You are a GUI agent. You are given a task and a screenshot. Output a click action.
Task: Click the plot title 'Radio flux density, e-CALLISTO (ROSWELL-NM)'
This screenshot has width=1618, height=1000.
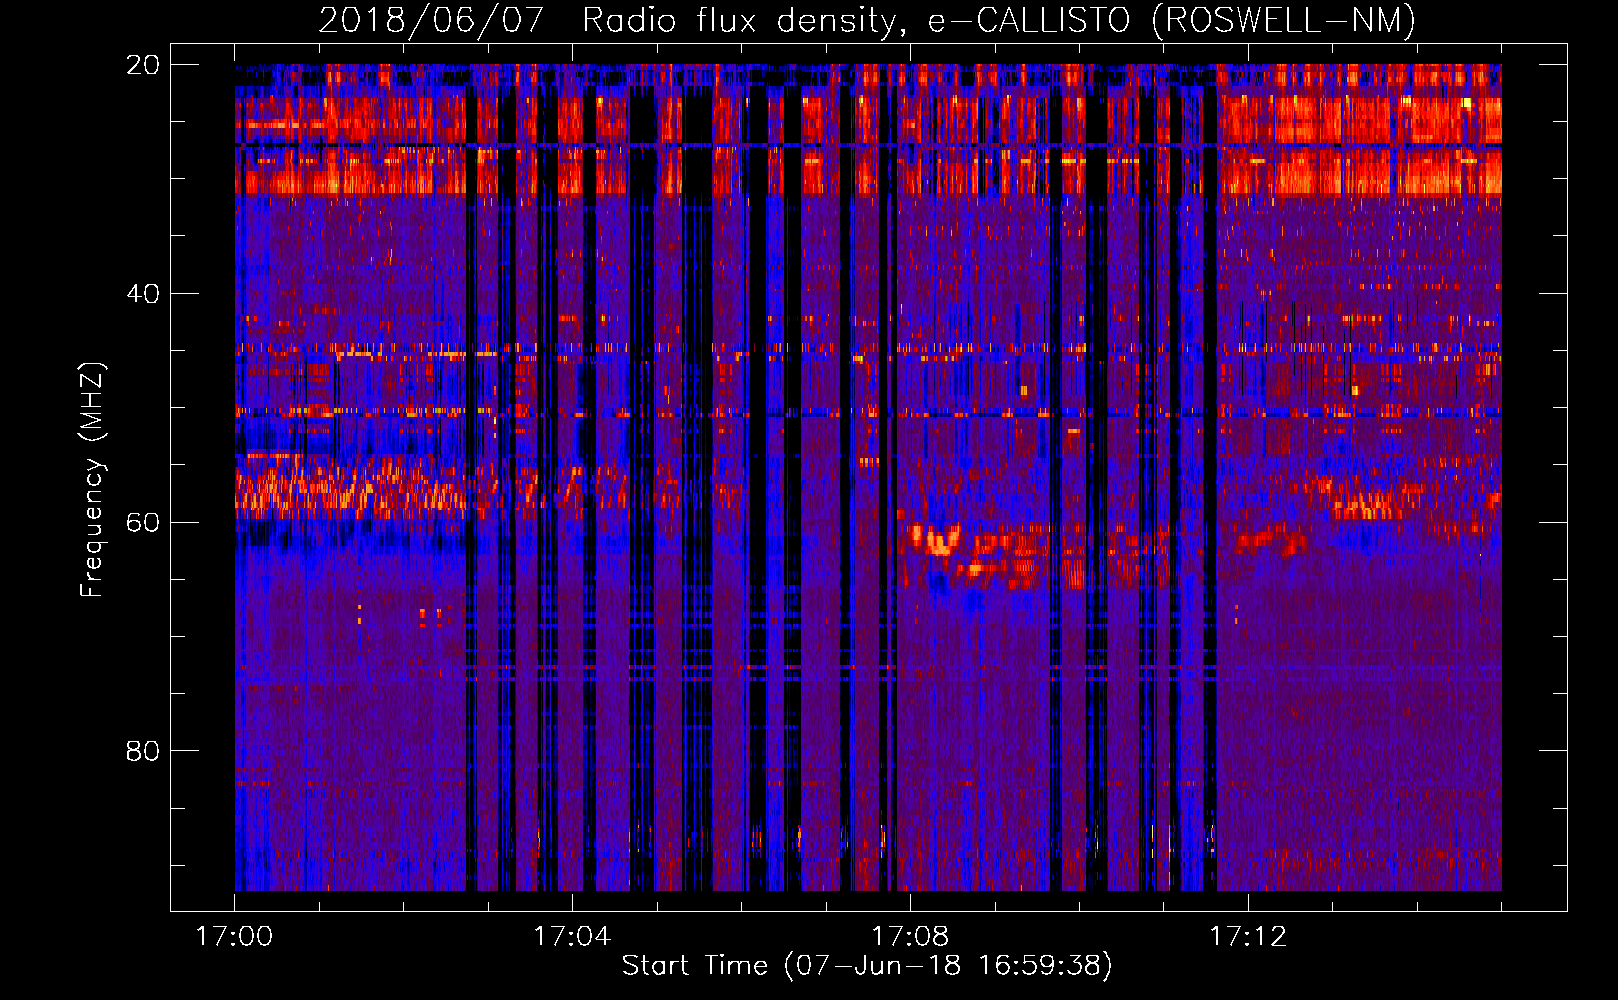[999, 20]
